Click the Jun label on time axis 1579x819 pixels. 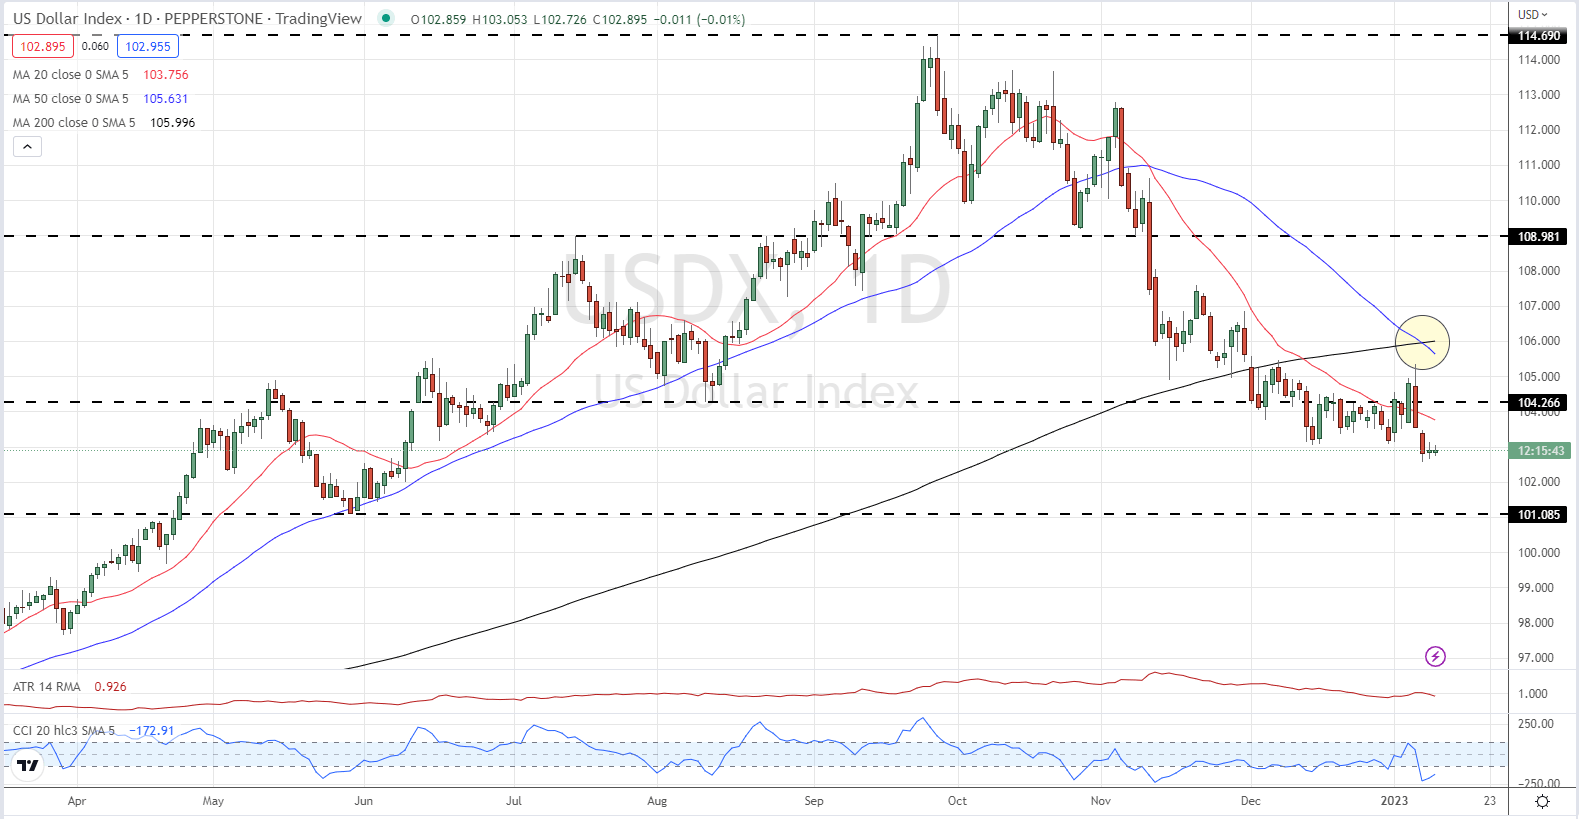[364, 801]
